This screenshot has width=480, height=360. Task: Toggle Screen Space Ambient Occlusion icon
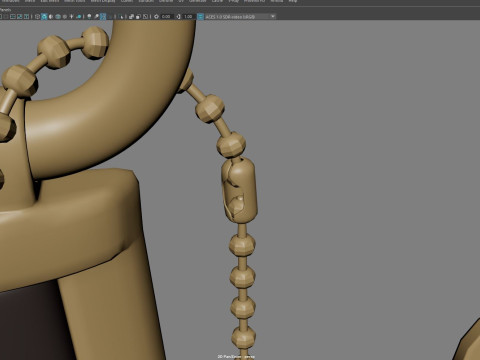89,17
